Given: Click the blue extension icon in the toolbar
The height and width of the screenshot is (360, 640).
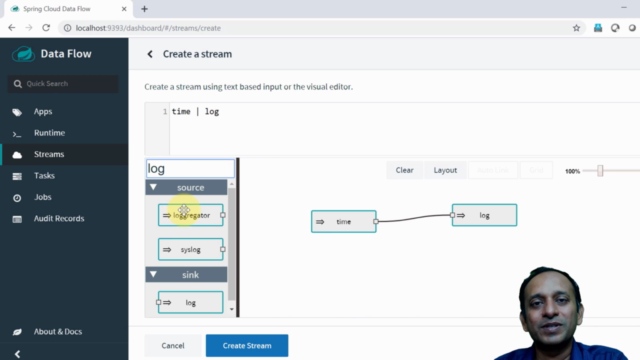Looking at the screenshot, I should 598,28.
